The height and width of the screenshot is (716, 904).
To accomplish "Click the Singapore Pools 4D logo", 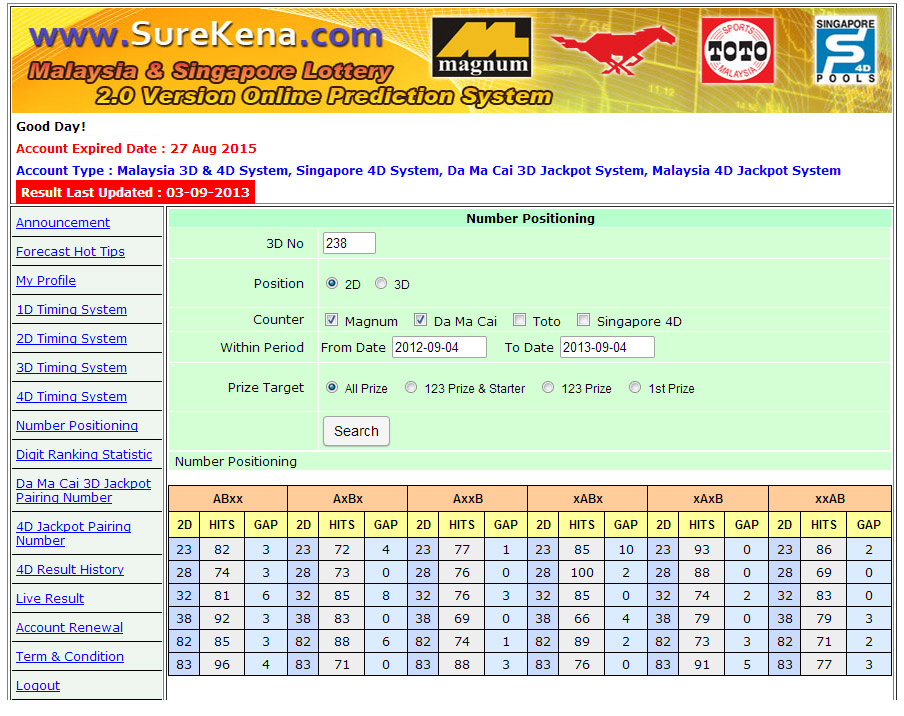I will click(x=846, y=50).
